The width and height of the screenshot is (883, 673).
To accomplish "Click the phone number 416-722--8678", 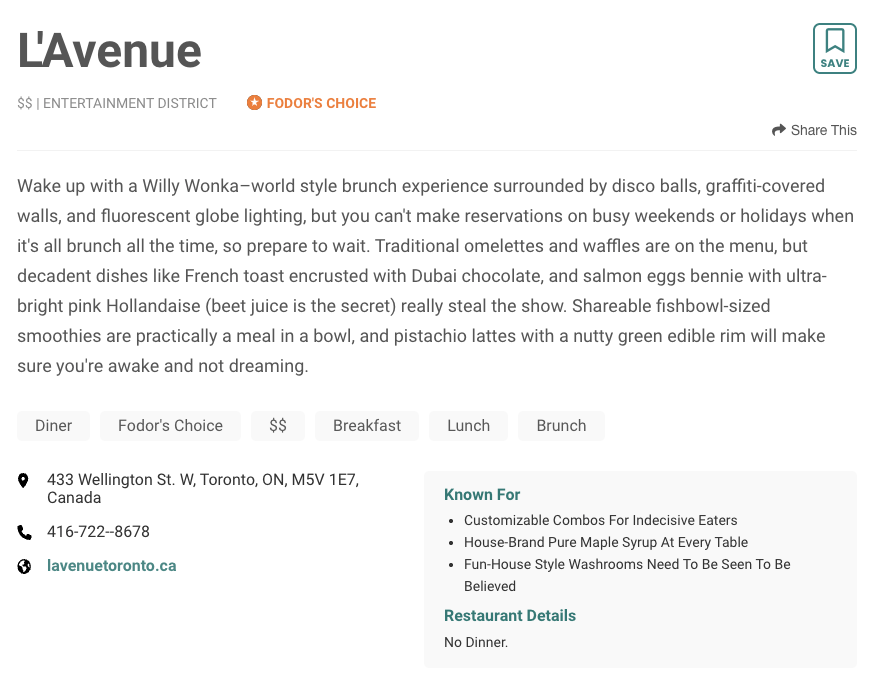I will (98, 532).
